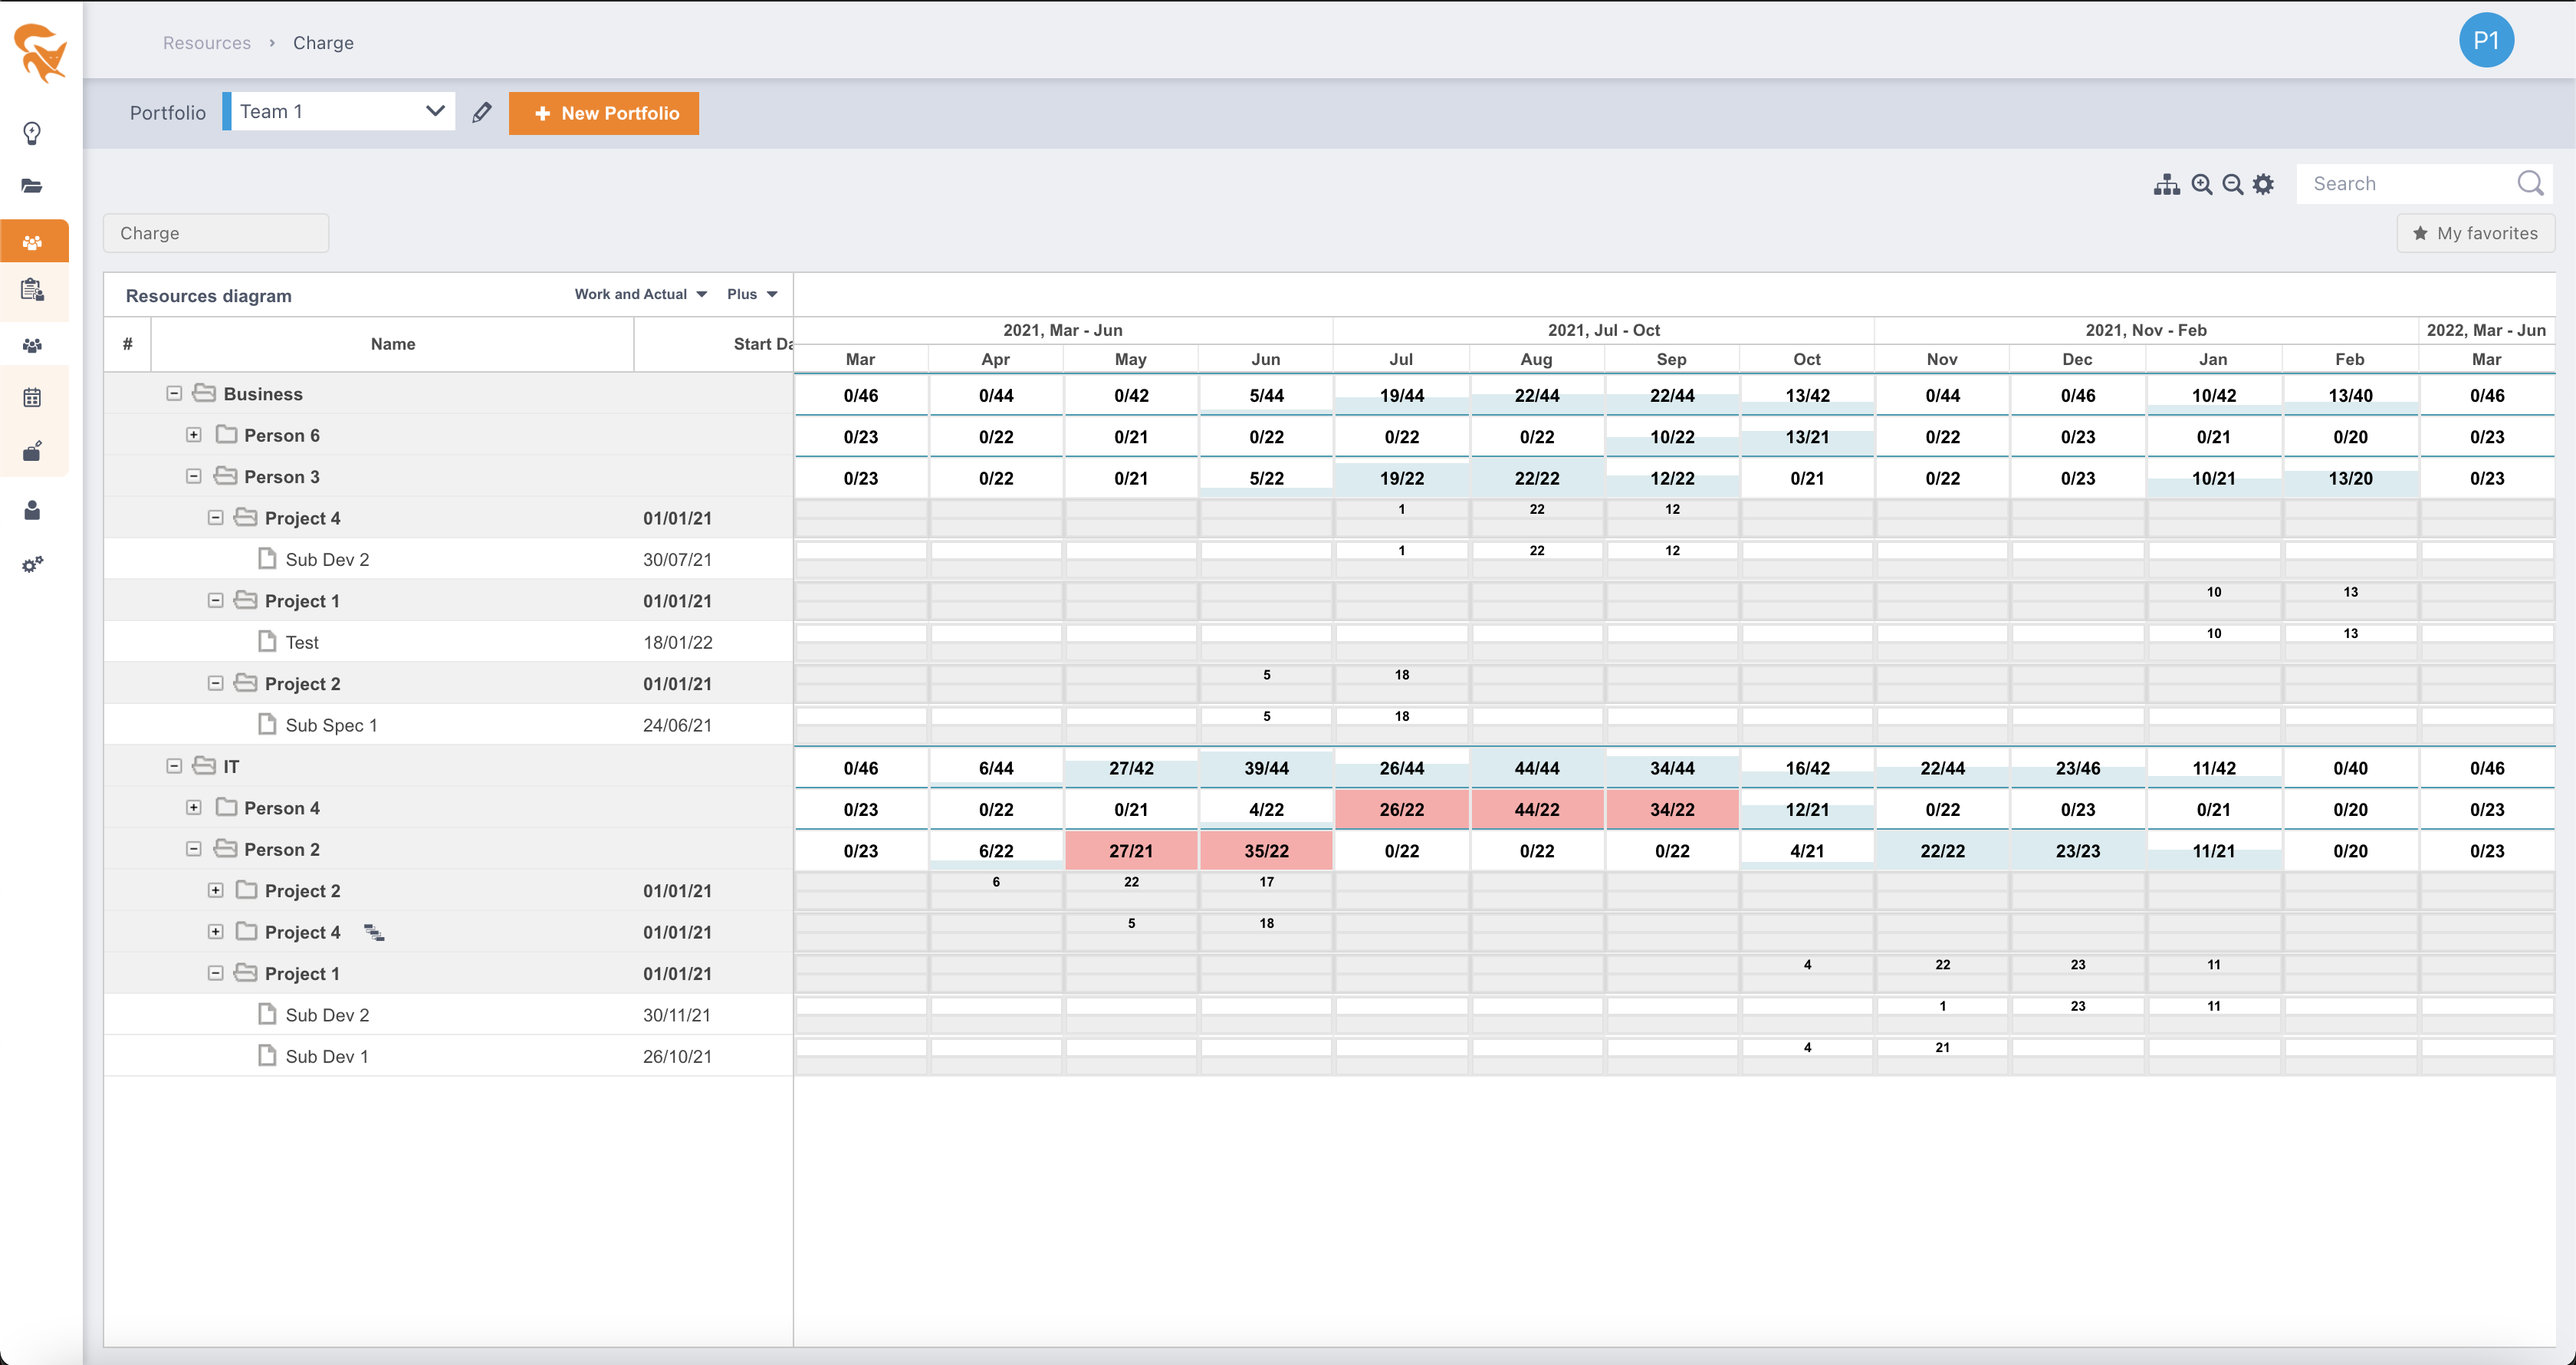Image resolution: width=2576 pixels, height=1365 pixels.
Task: Expand the Person 6 row
Action: click(194, 435)
